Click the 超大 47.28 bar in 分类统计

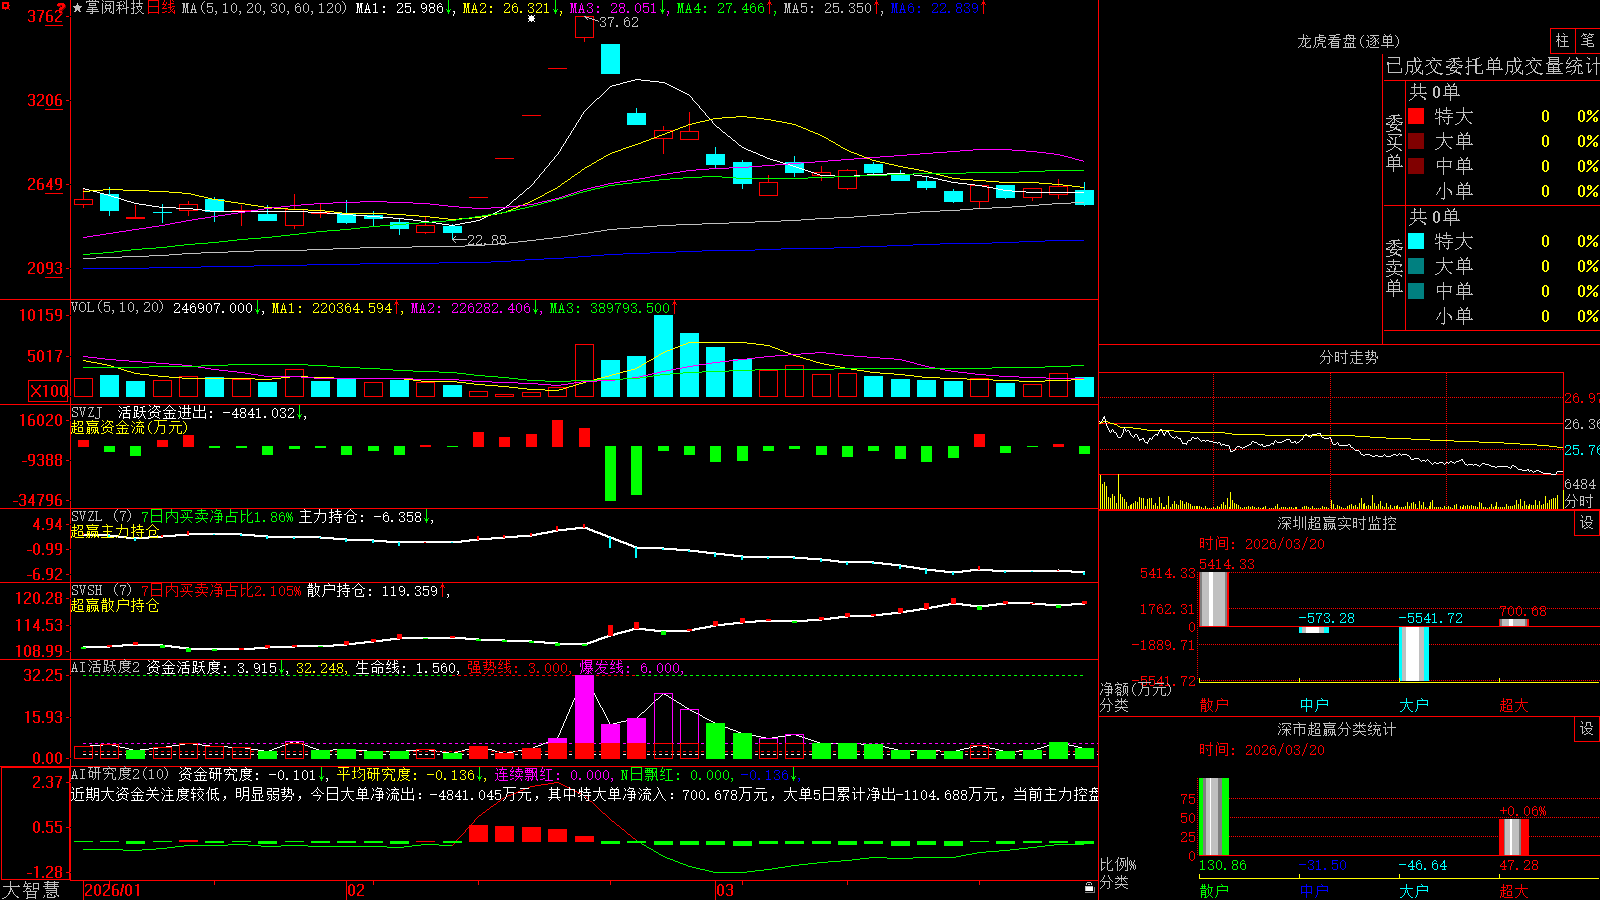click(x=1513, y=837)
